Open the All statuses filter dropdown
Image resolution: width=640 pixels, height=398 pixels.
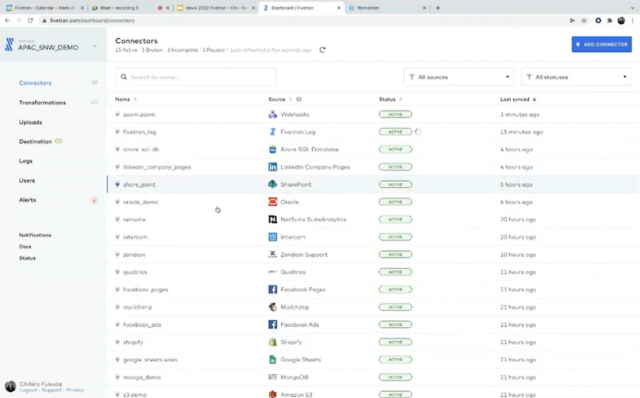(x=576, y=77)
